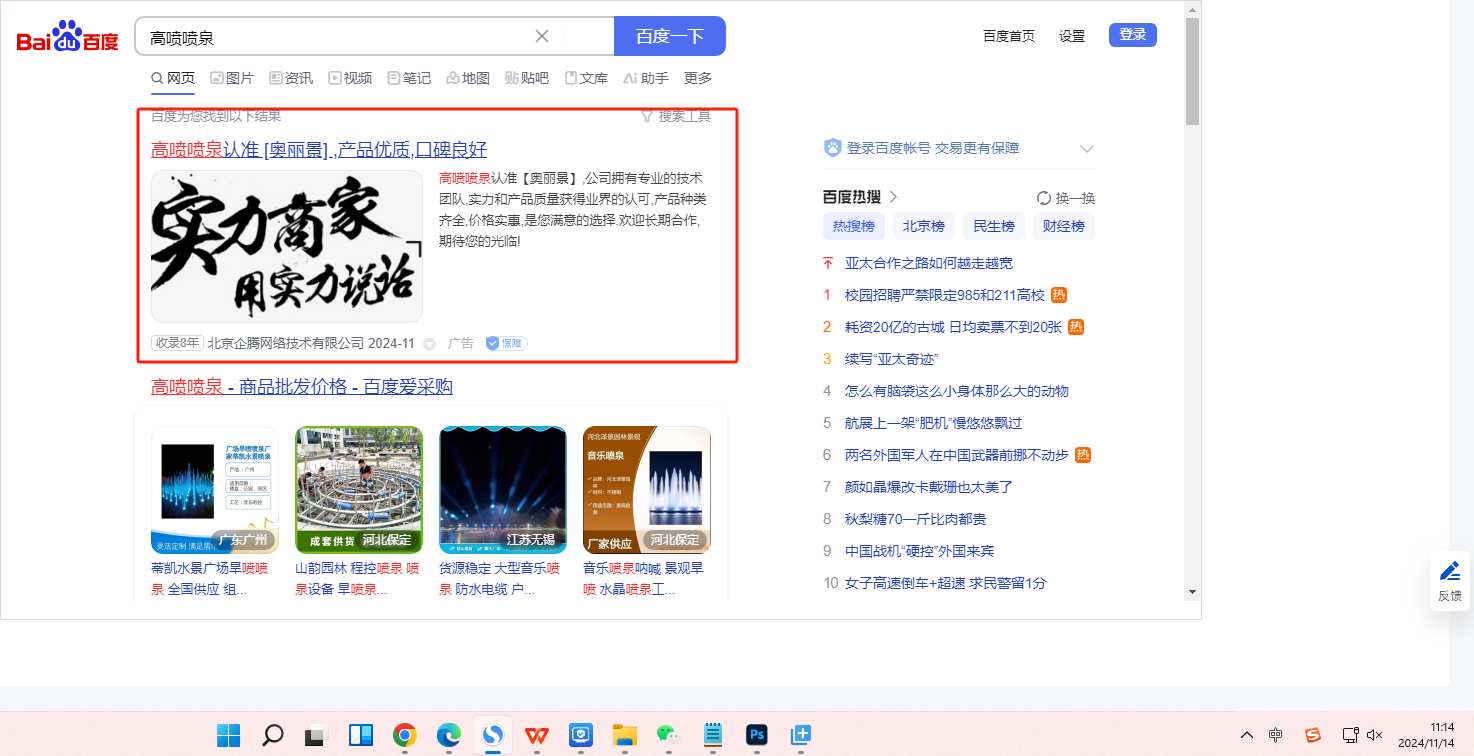Screen dimensions: 1474x756
Task: Select the 网页 tab
Action: 173,78
